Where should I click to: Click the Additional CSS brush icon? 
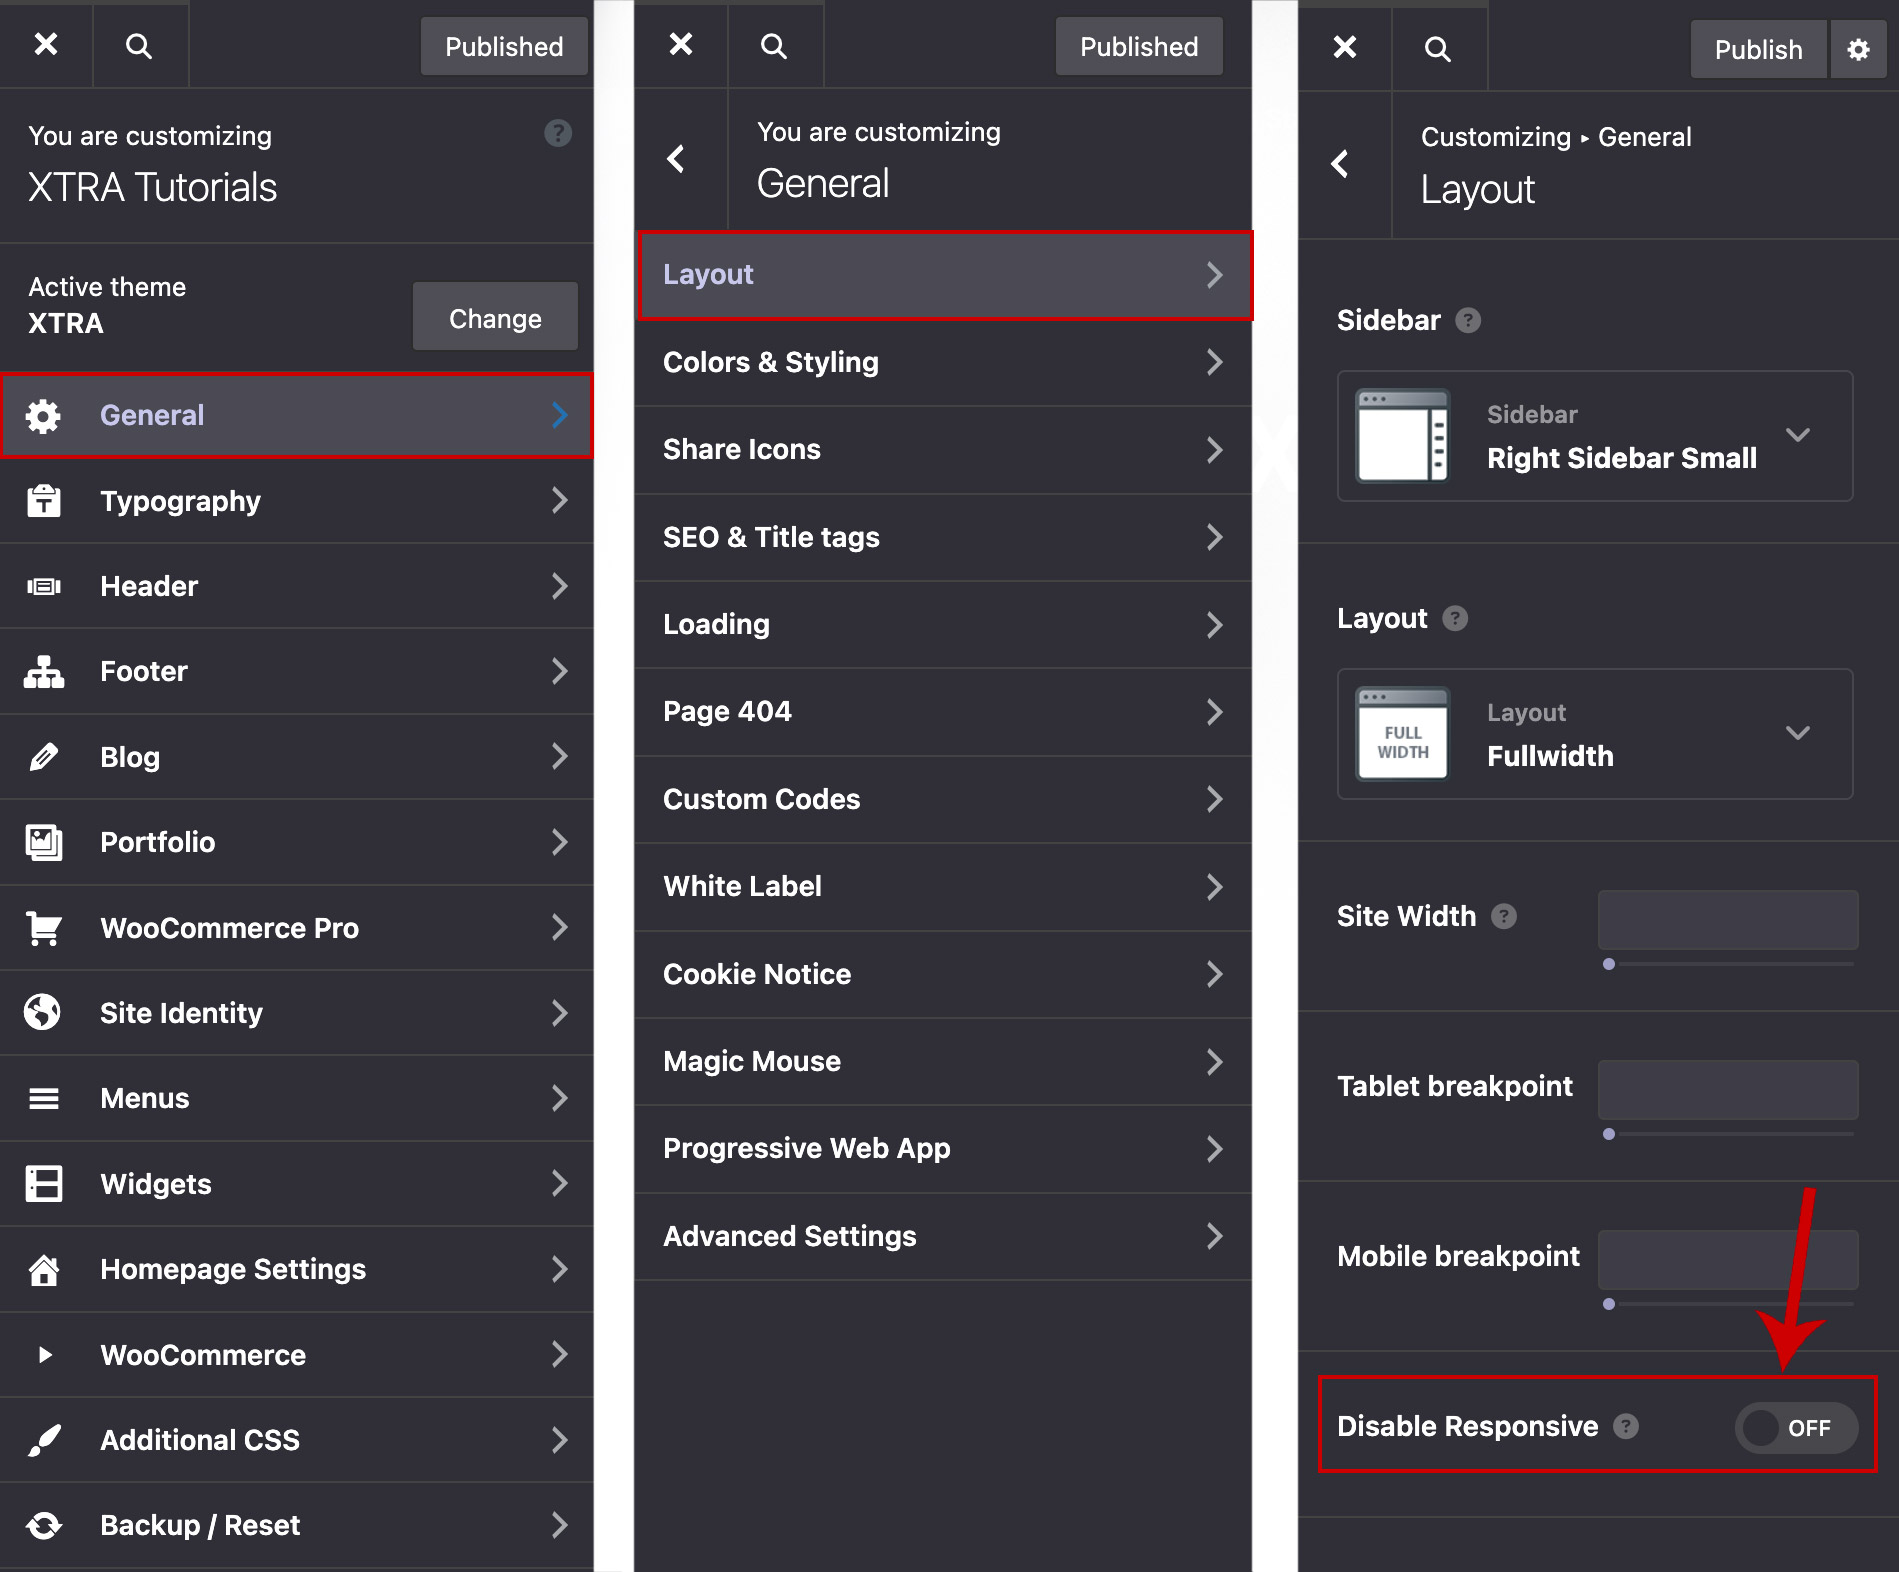pos(44,1440)
